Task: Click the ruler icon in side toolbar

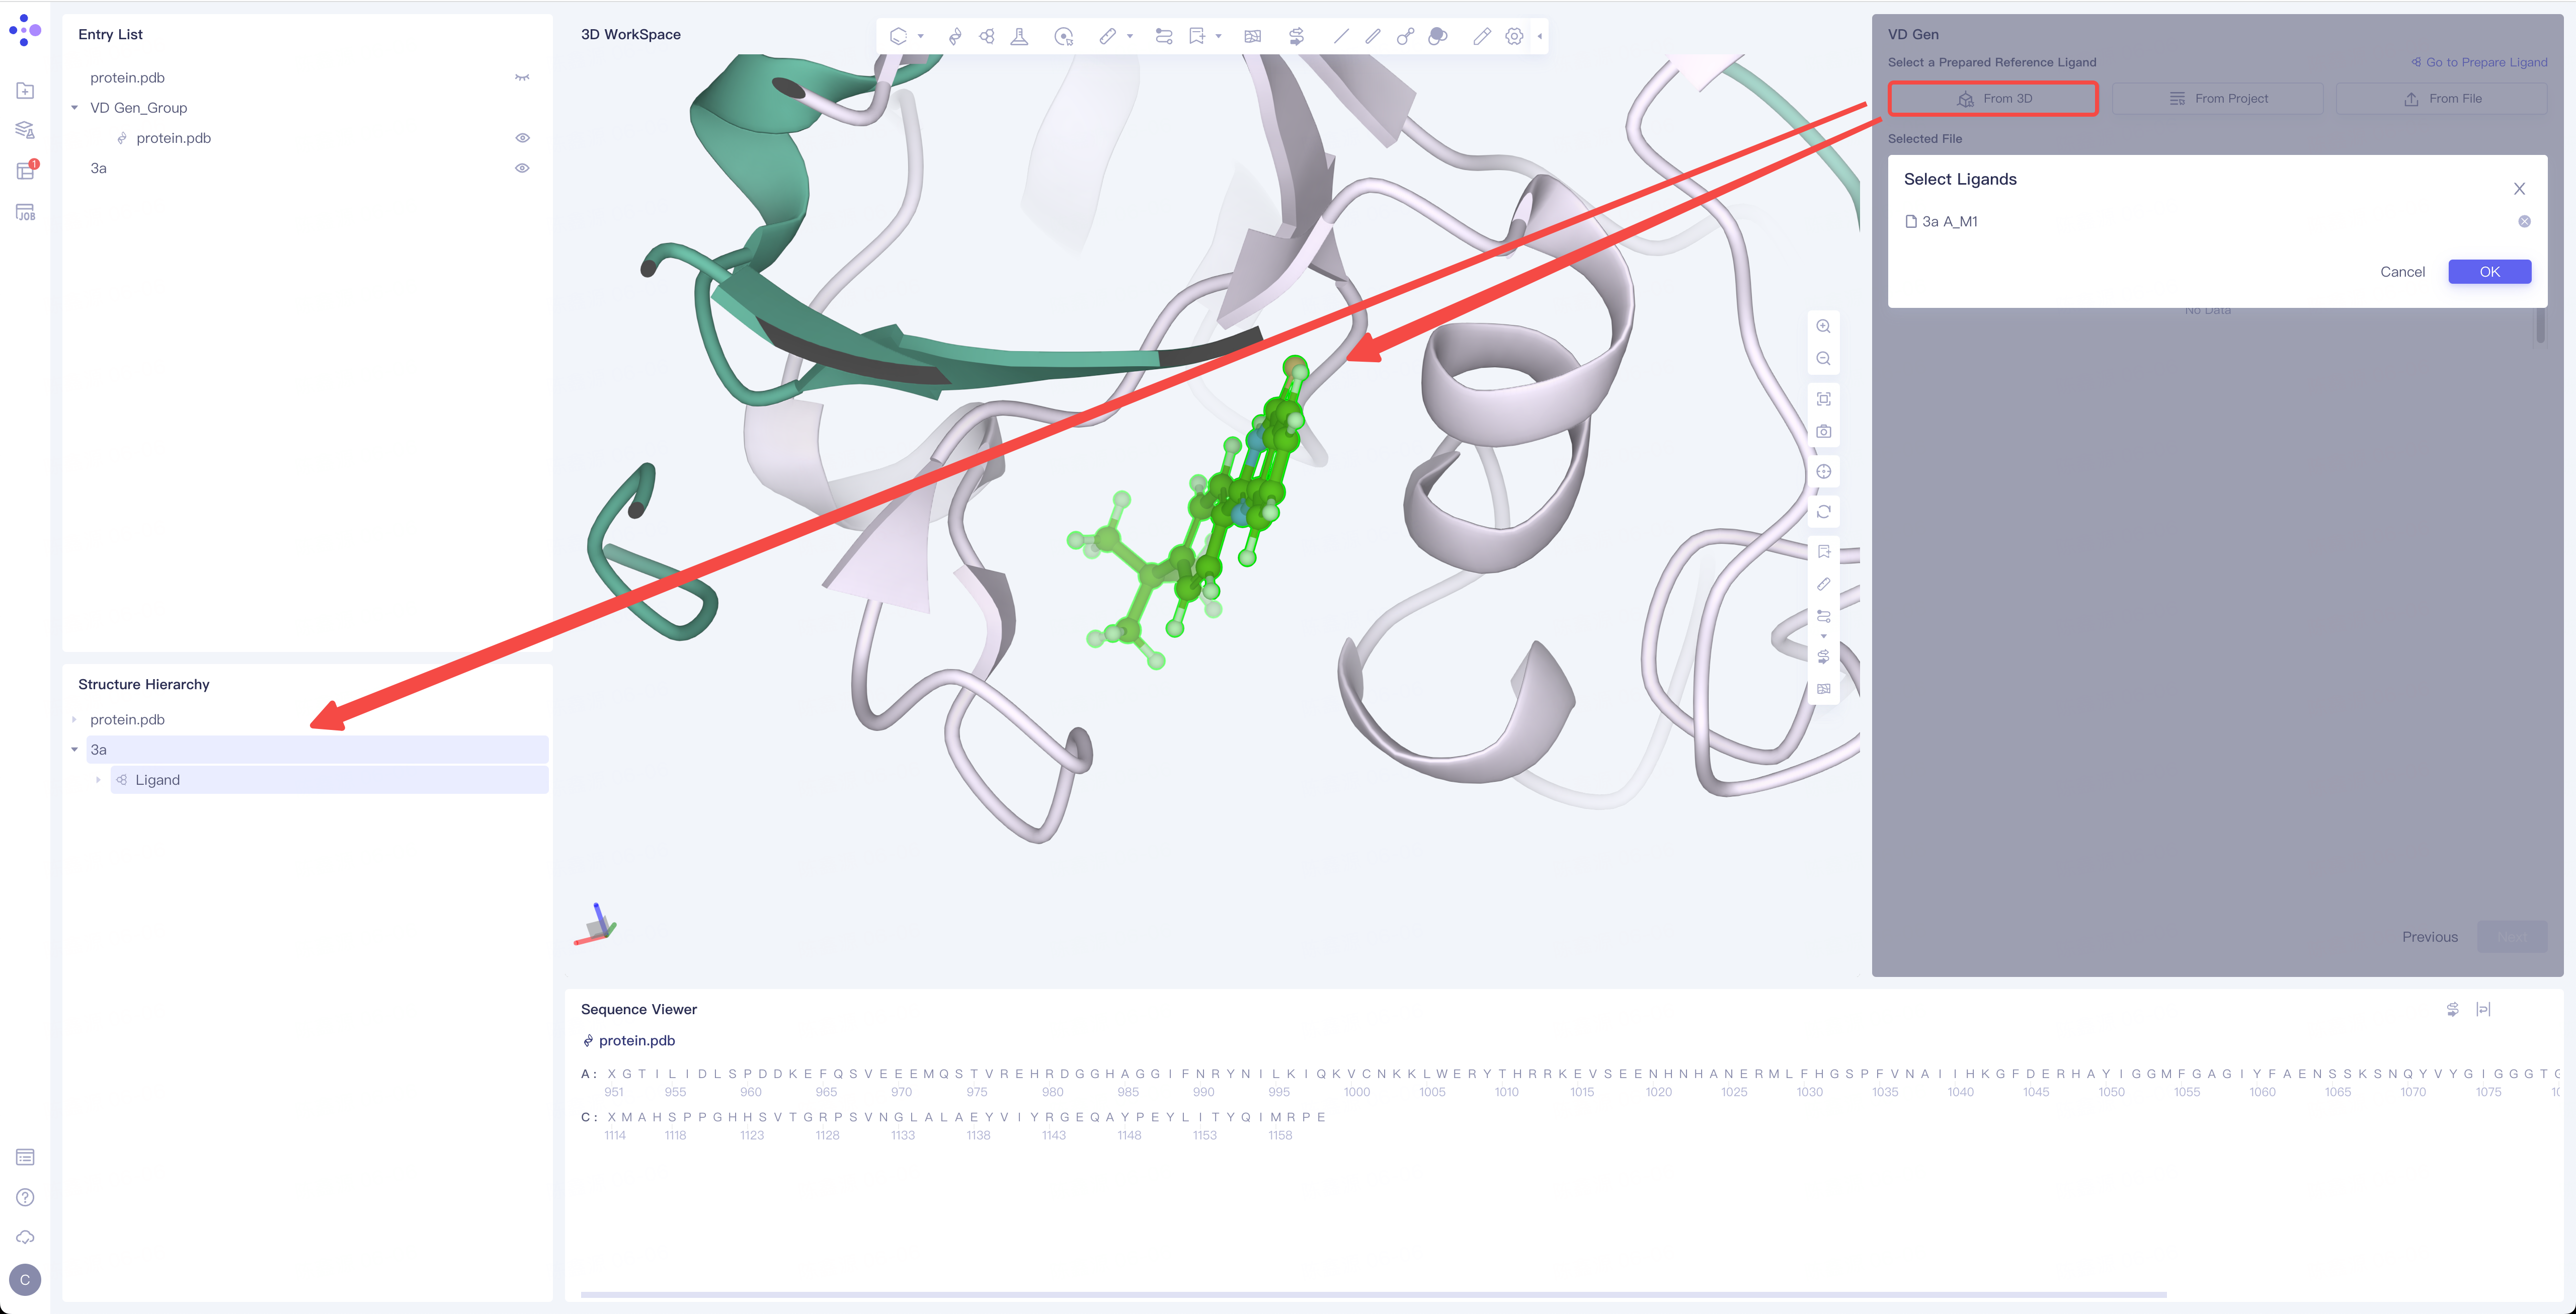Action: [1823, 584]
